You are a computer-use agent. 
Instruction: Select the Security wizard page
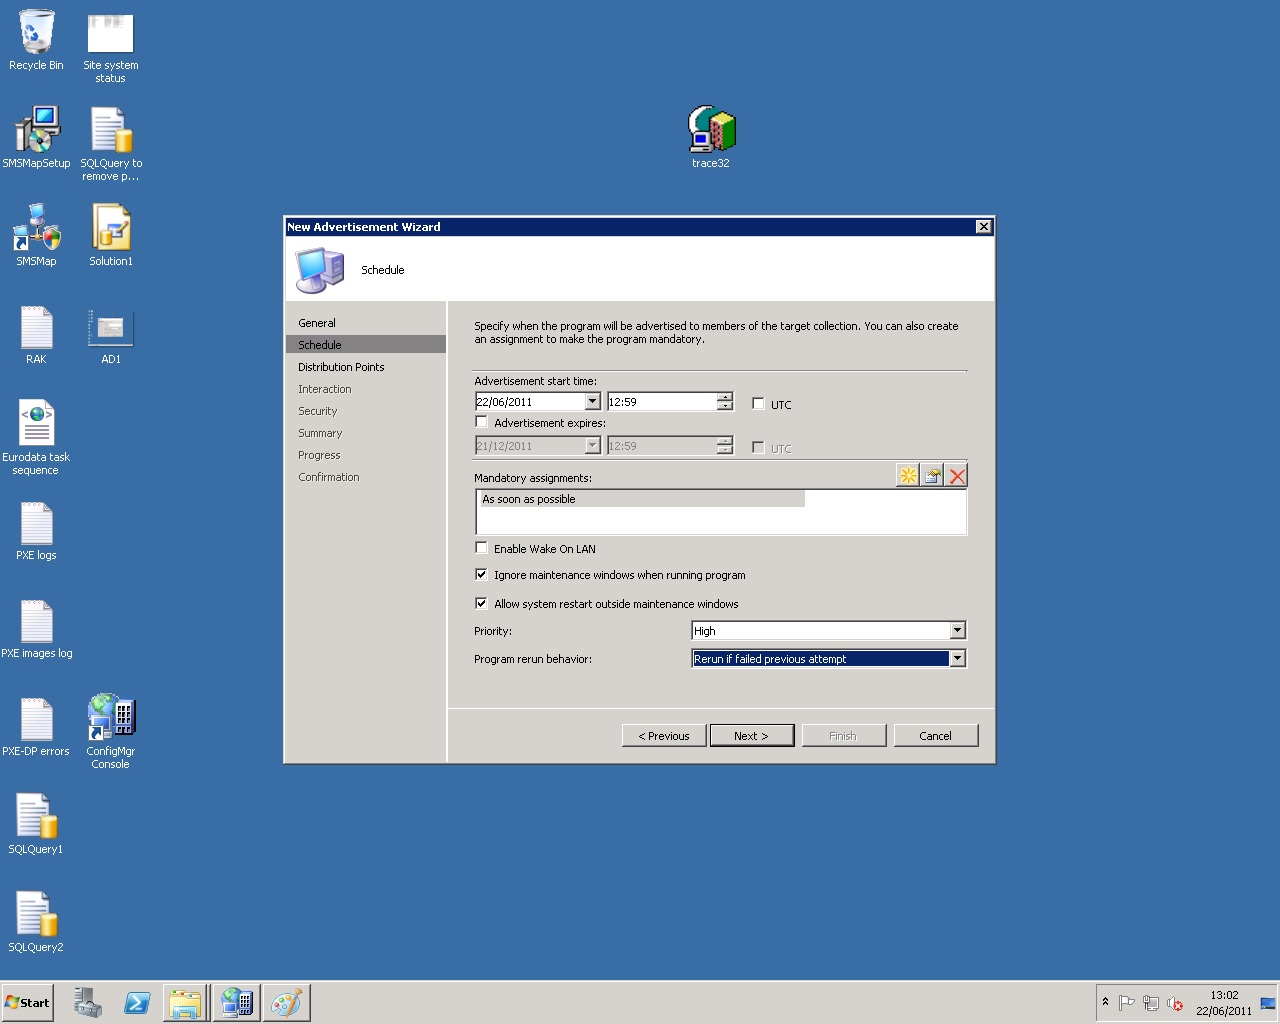click(318, 410)
